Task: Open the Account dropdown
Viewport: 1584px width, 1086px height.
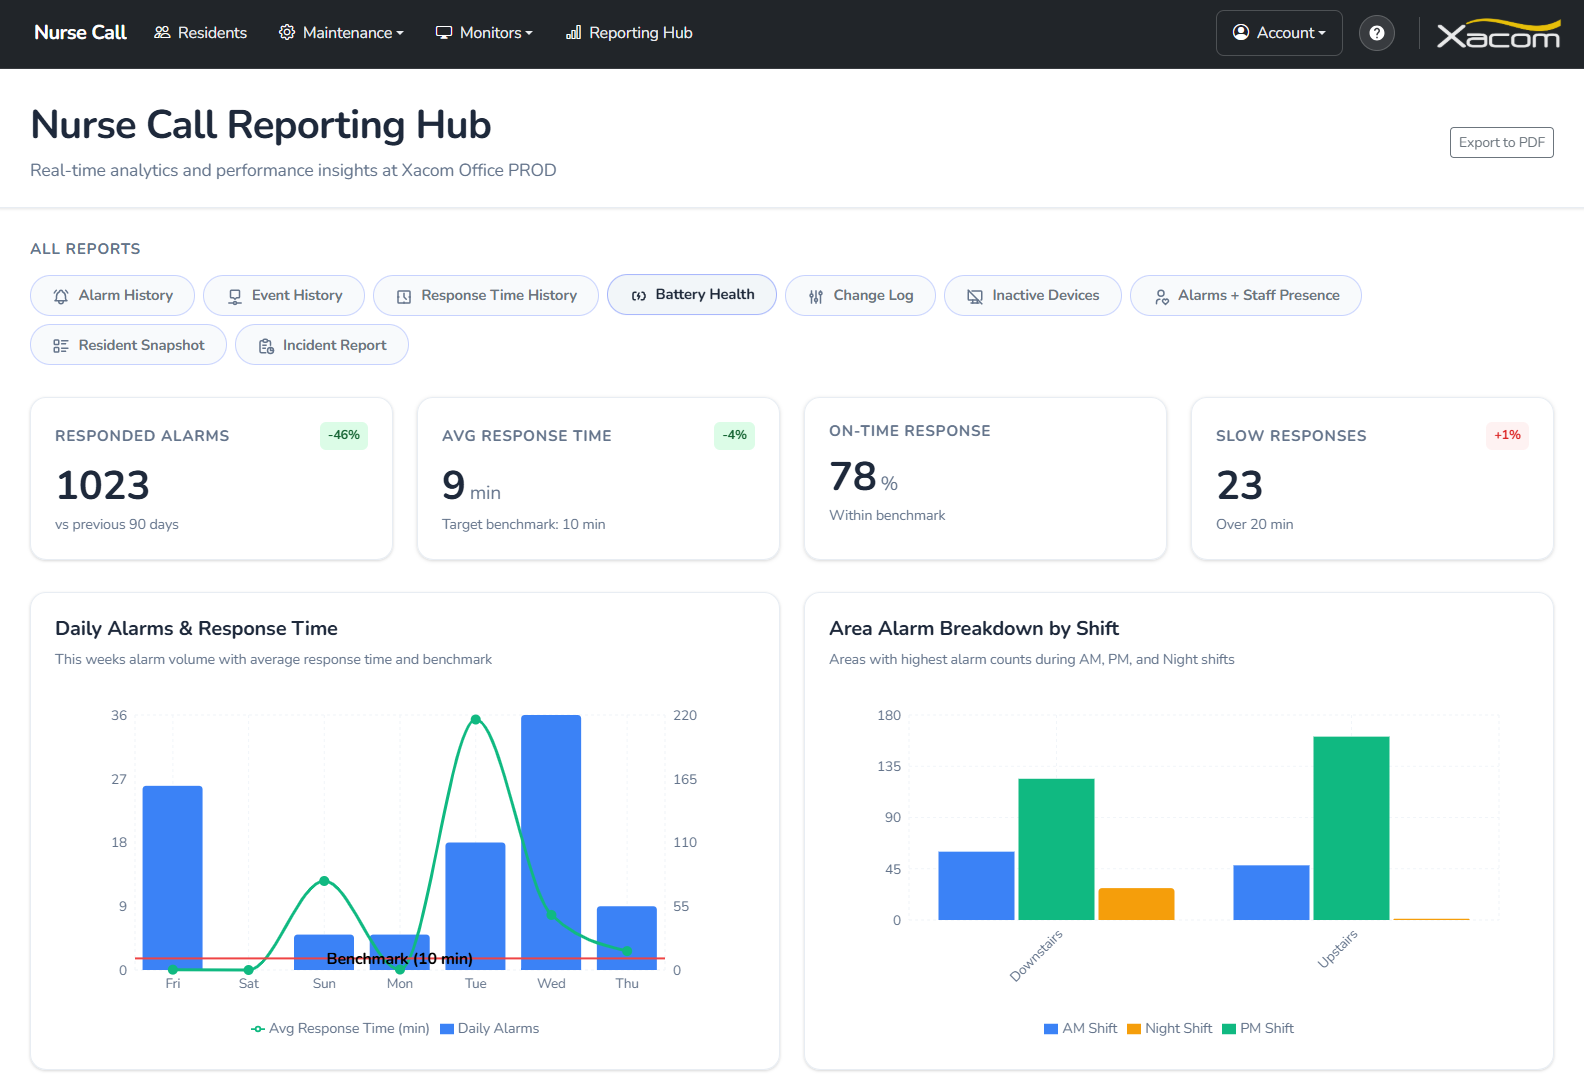Action: (x=1279, y=33)
